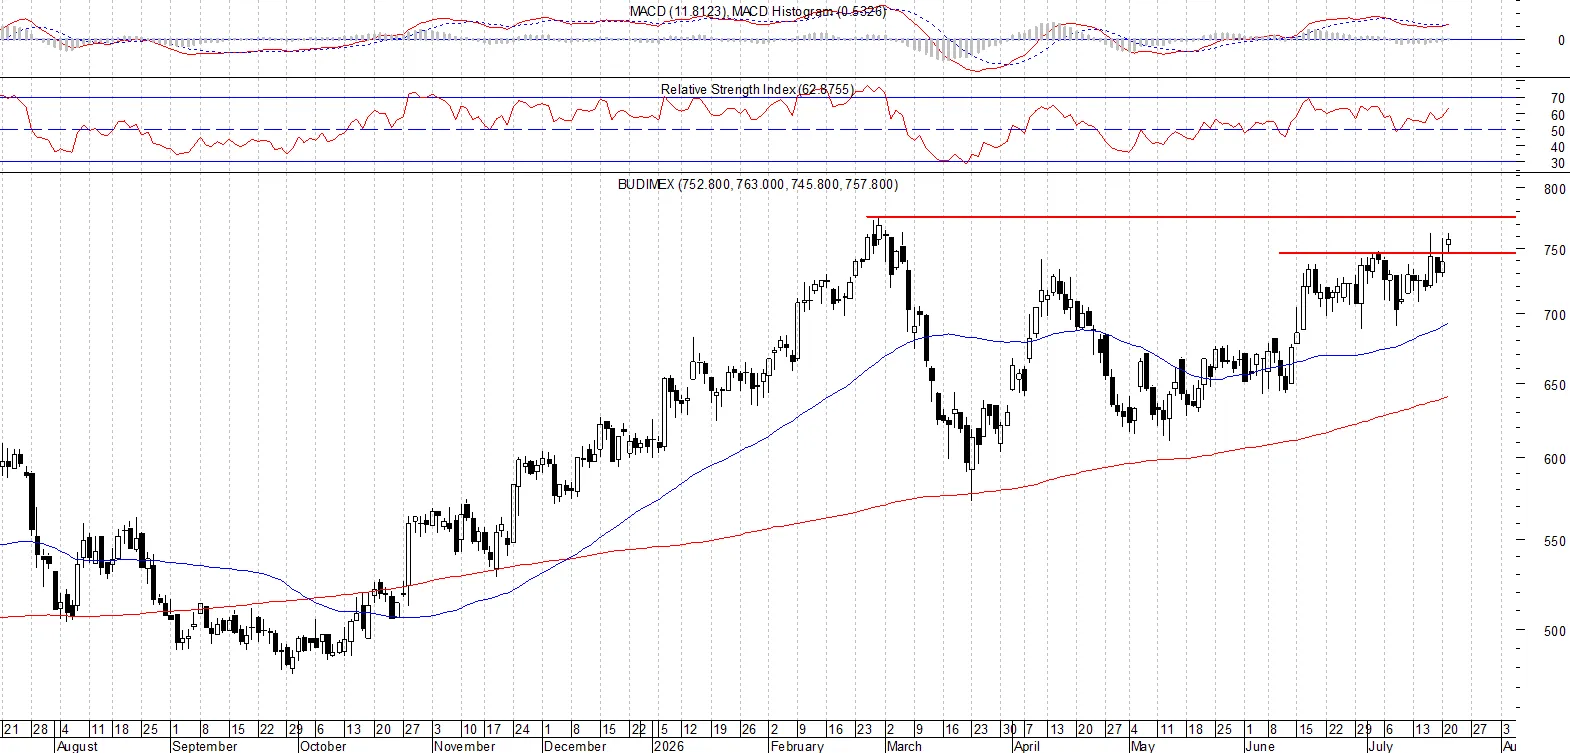Image resolution: width=1570 pixels, height=753 pixels.
Task: Click the 700 price axis label
Action: tap(1554, 315)
